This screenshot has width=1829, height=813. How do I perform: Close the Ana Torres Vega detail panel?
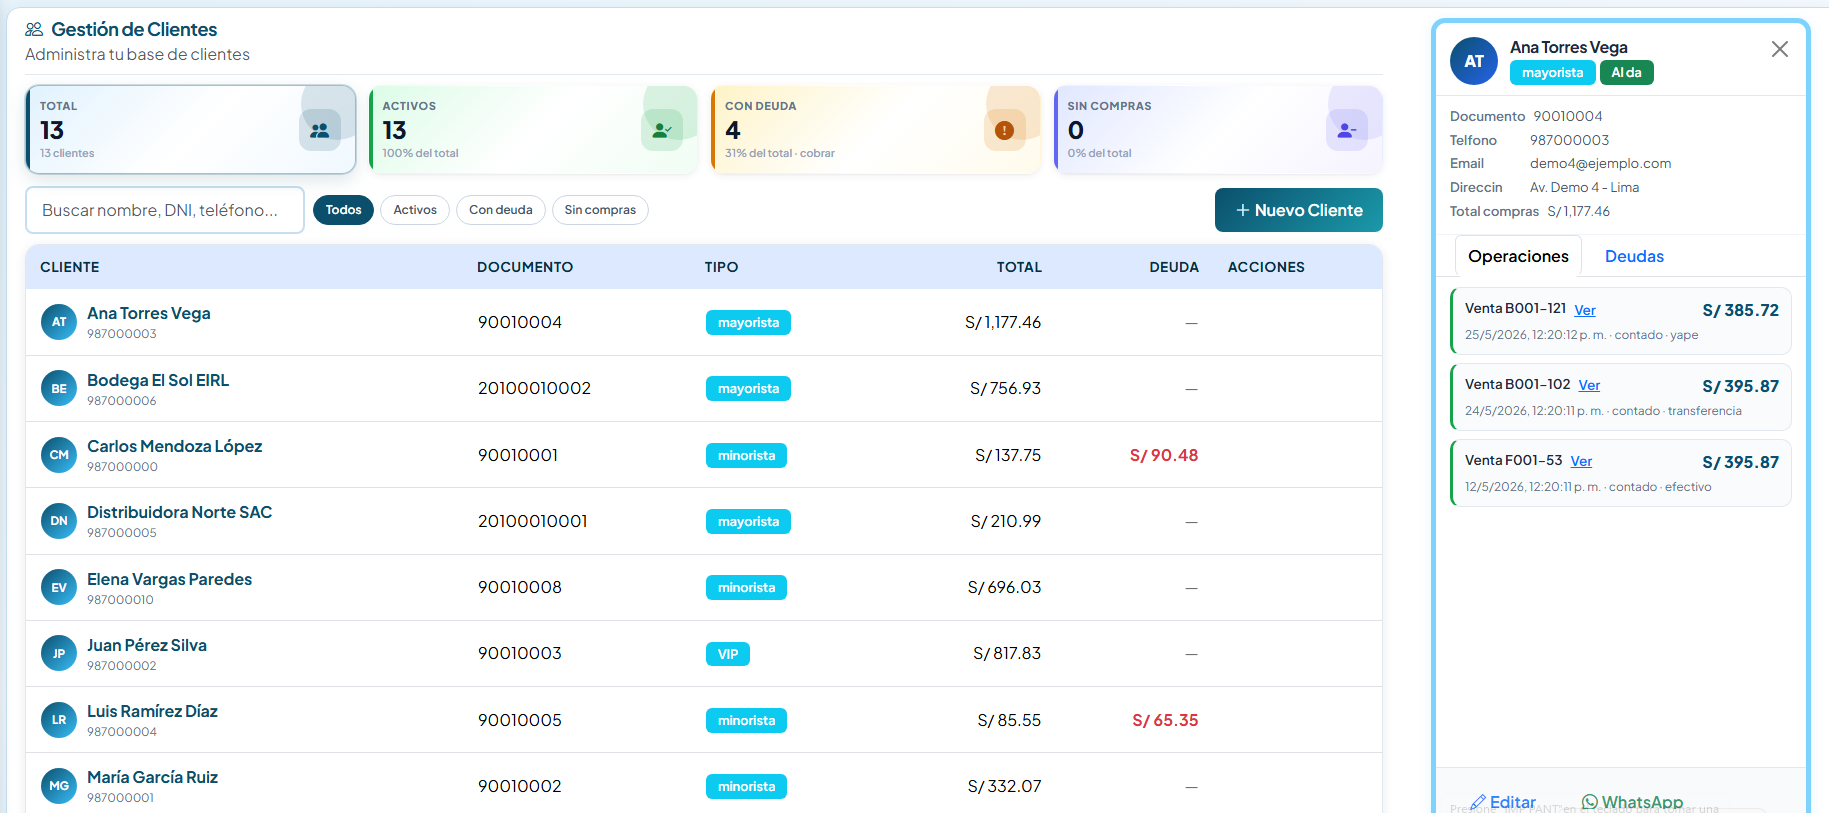click(x=1780, y=49)
